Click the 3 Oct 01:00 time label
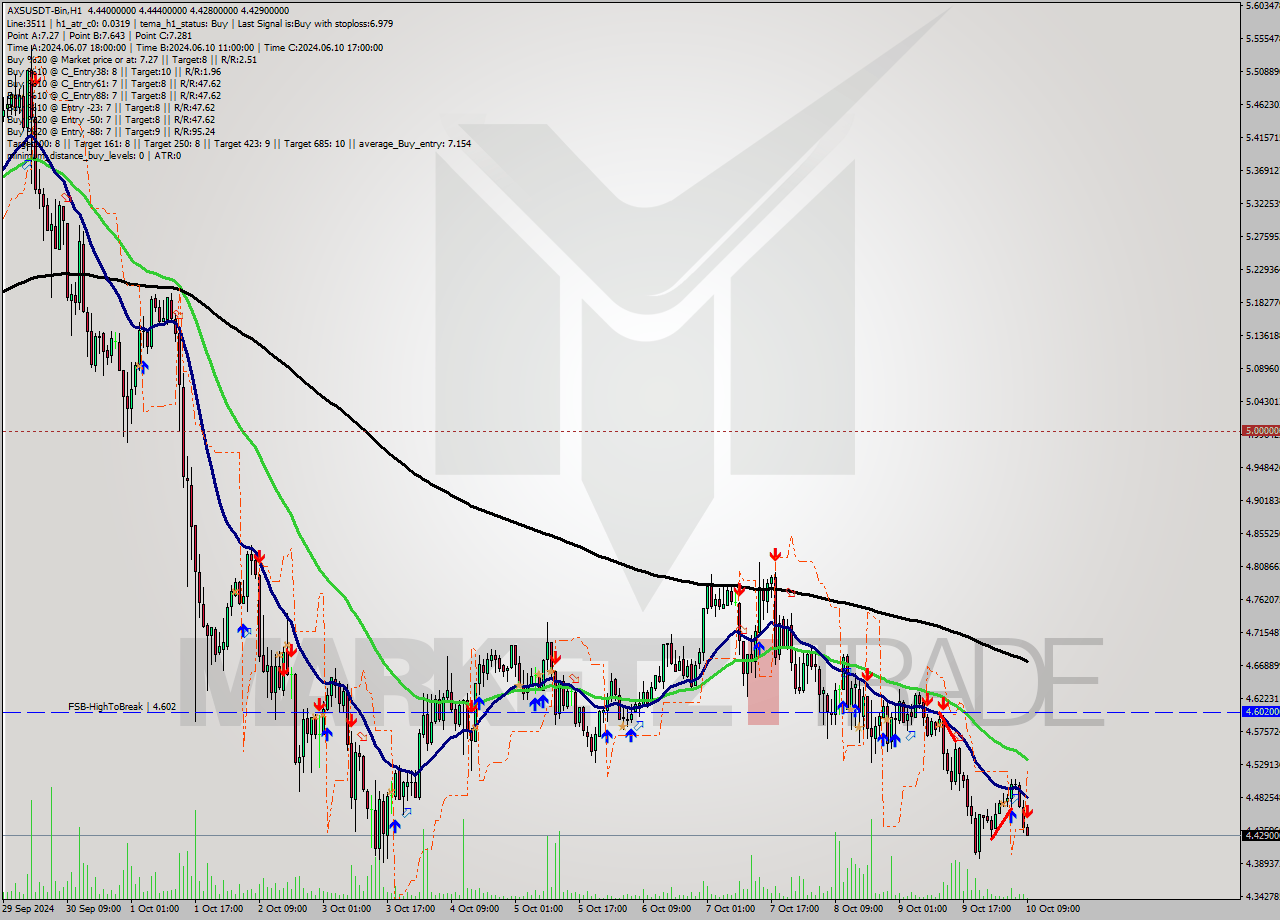Viewport: 1280px width, 920px height. (x=349, y=909)
